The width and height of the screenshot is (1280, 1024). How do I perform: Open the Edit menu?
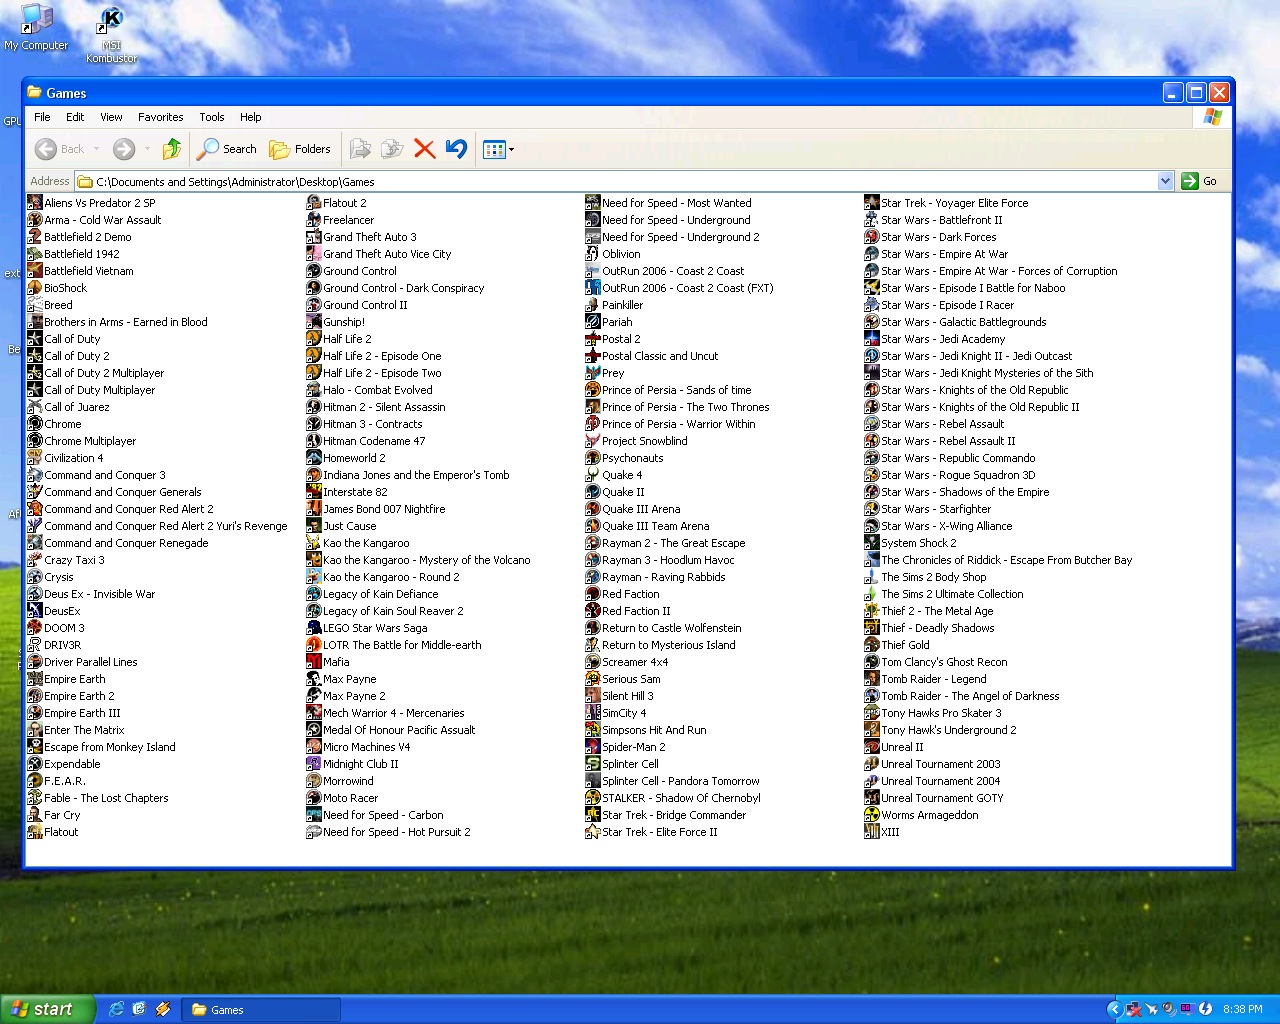75,117
